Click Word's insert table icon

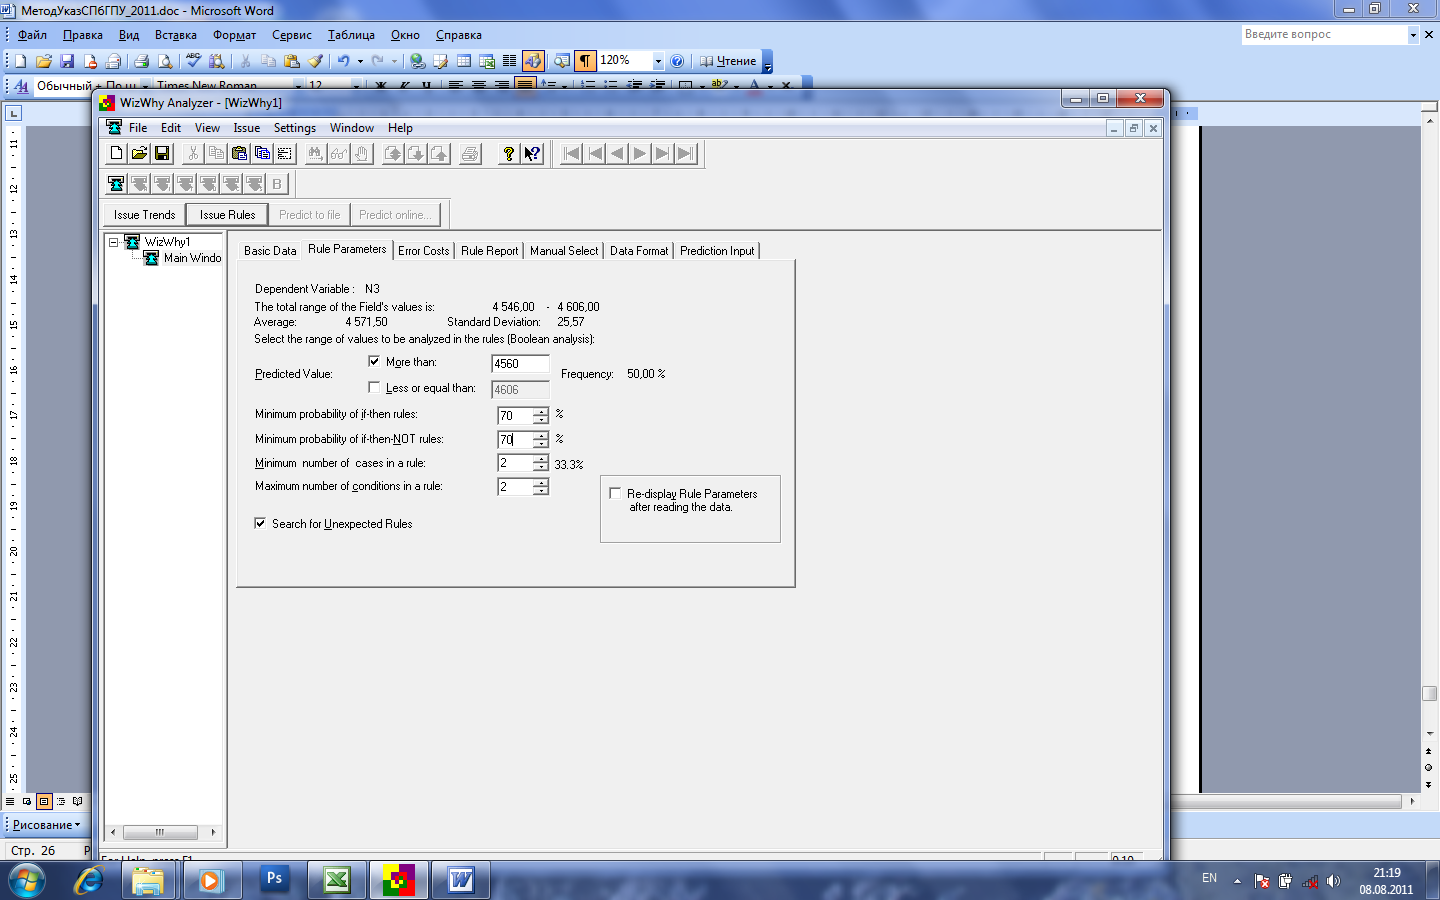(x=464, y=61)
